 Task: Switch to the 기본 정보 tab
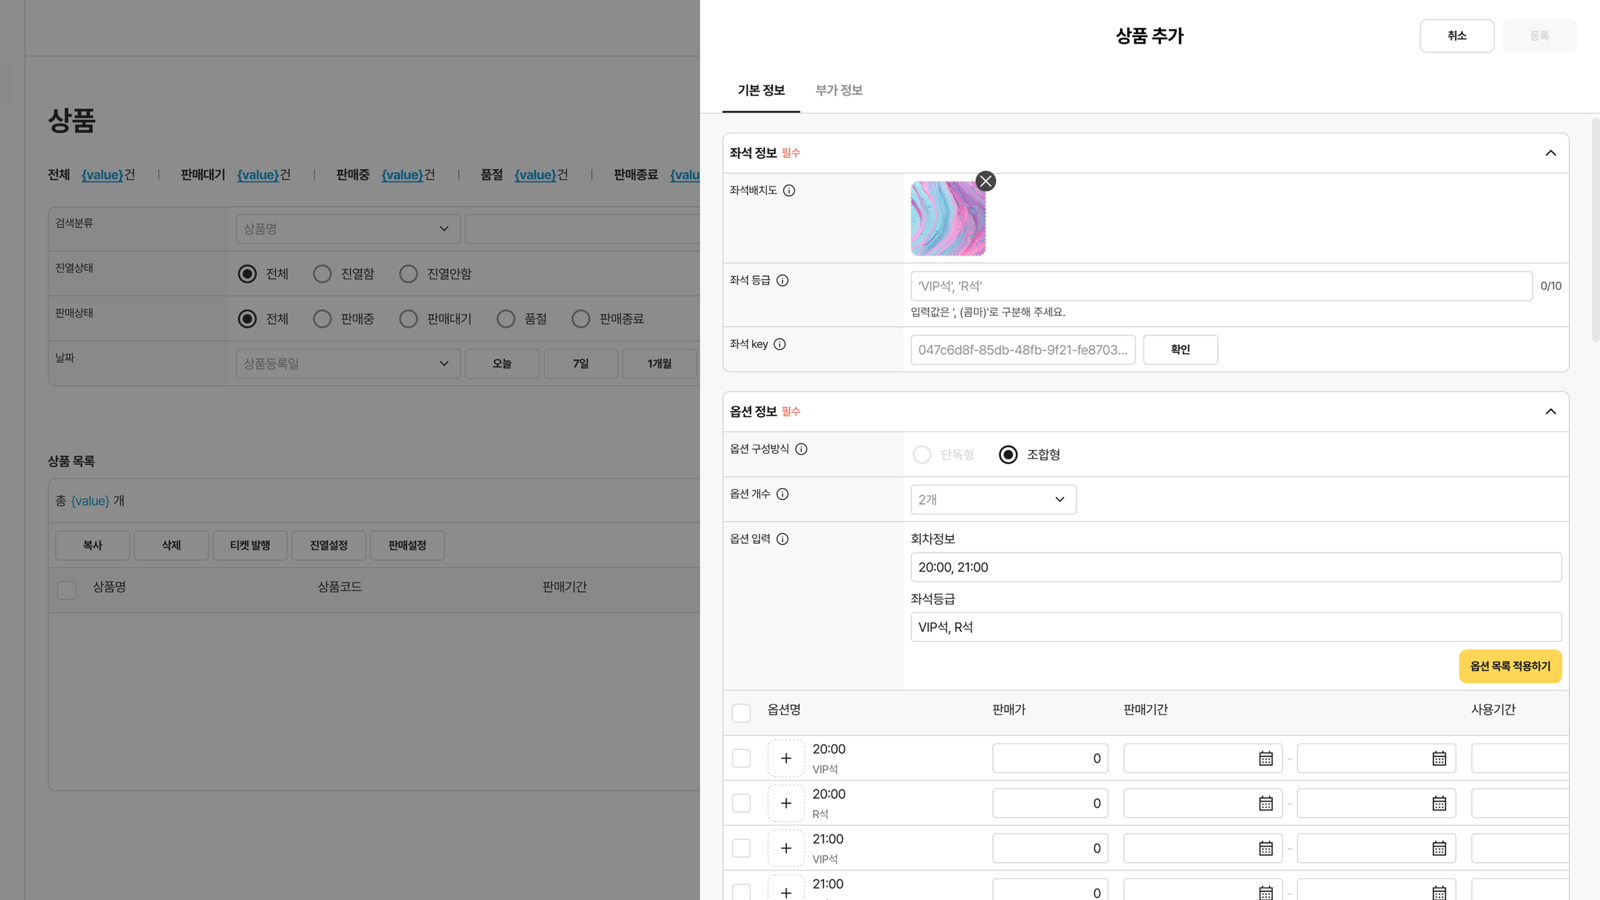(x=761, y=90)
